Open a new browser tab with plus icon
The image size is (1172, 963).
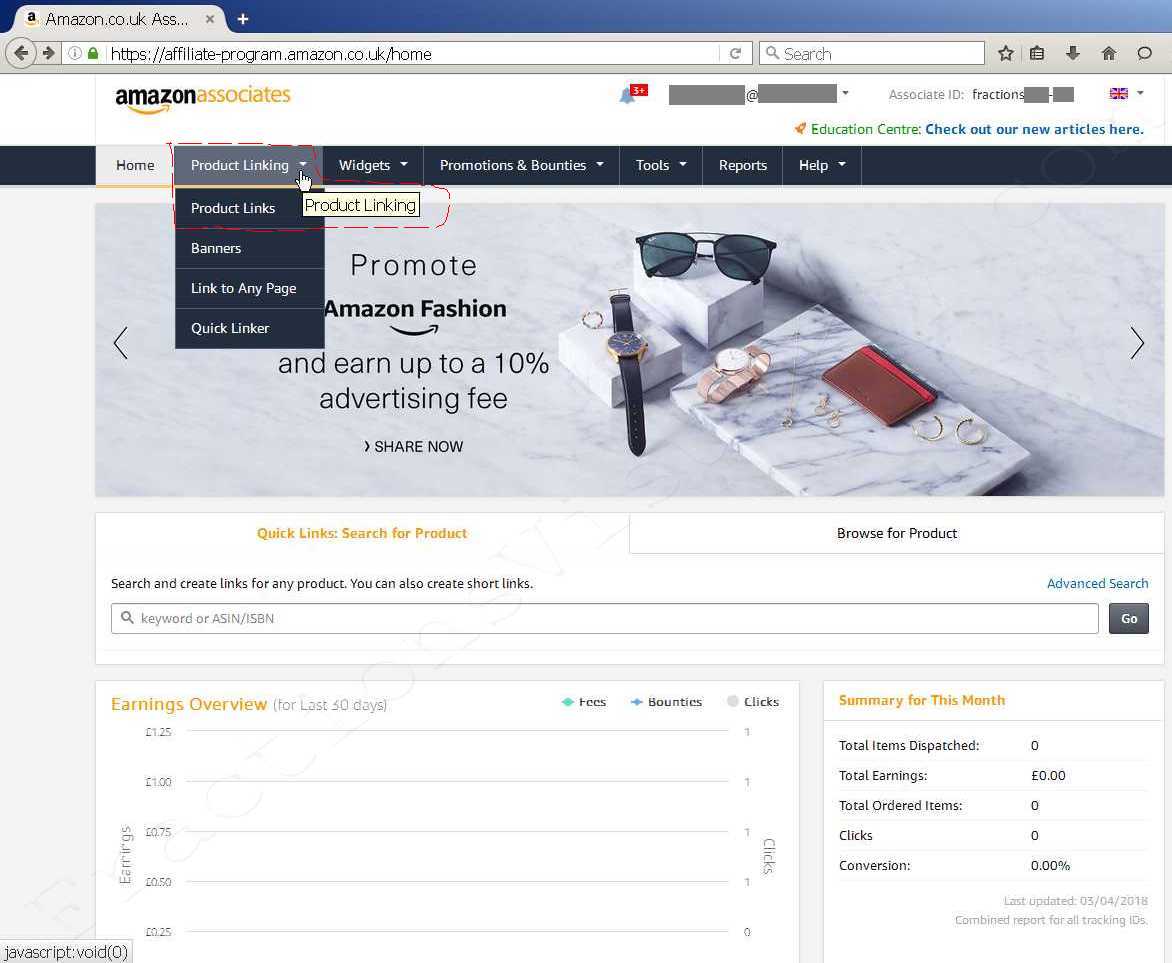(243, 19)
